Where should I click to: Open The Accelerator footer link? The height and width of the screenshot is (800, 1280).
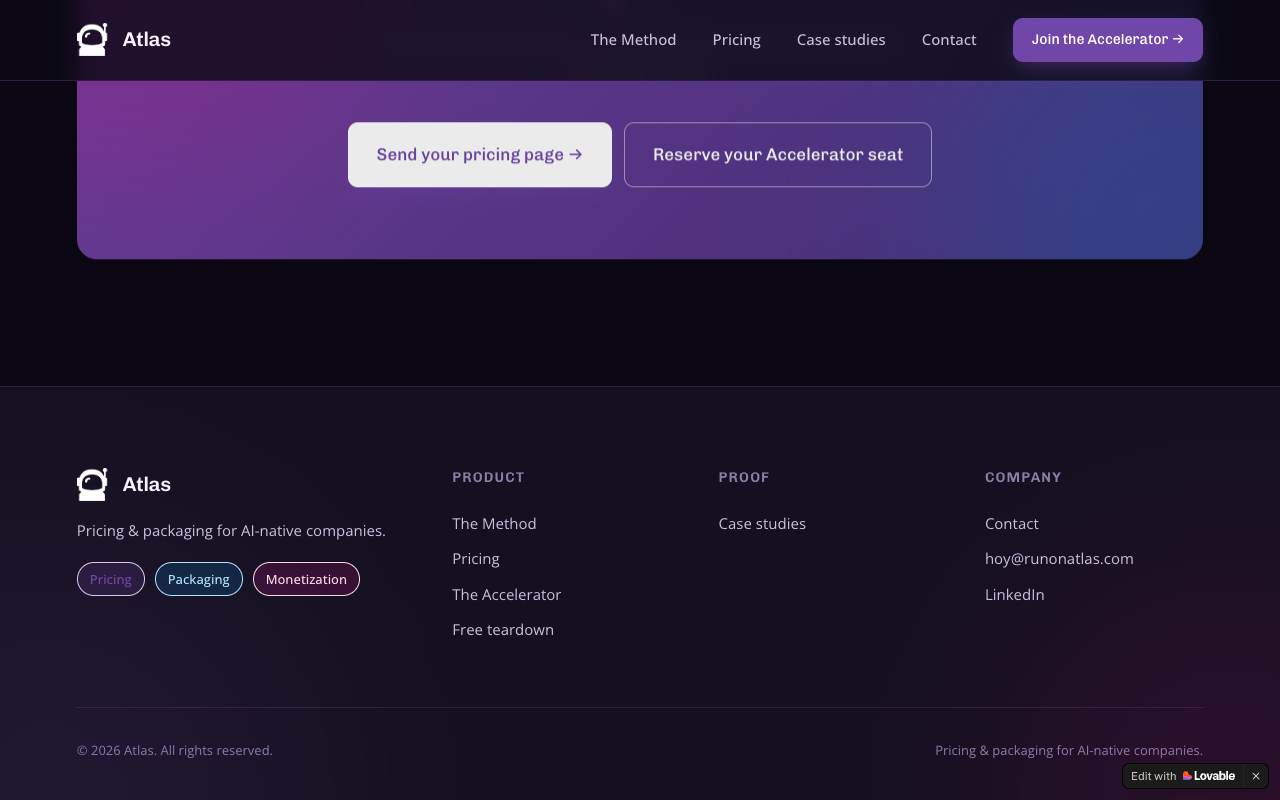(507, 595)
